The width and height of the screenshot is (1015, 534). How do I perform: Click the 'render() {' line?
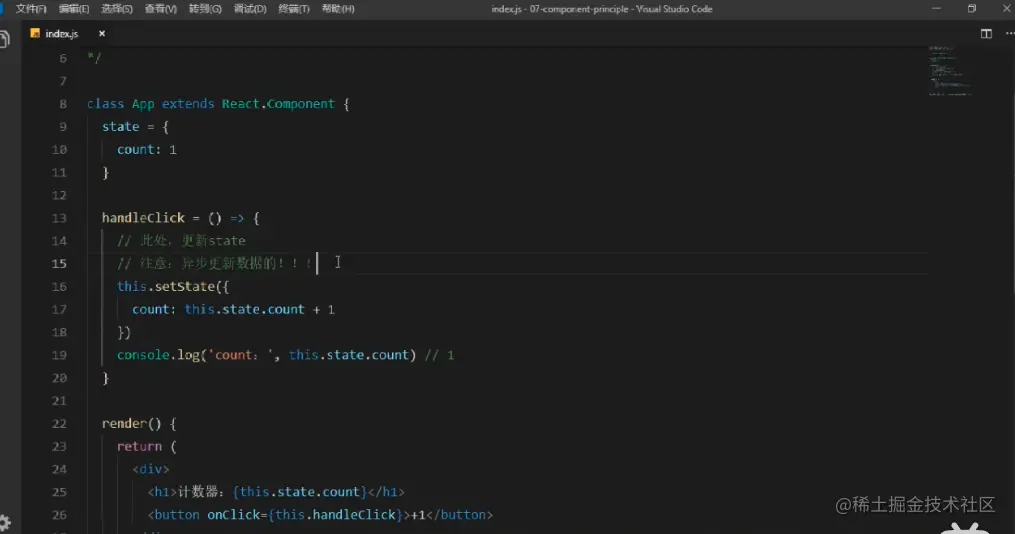click(139, 424)
